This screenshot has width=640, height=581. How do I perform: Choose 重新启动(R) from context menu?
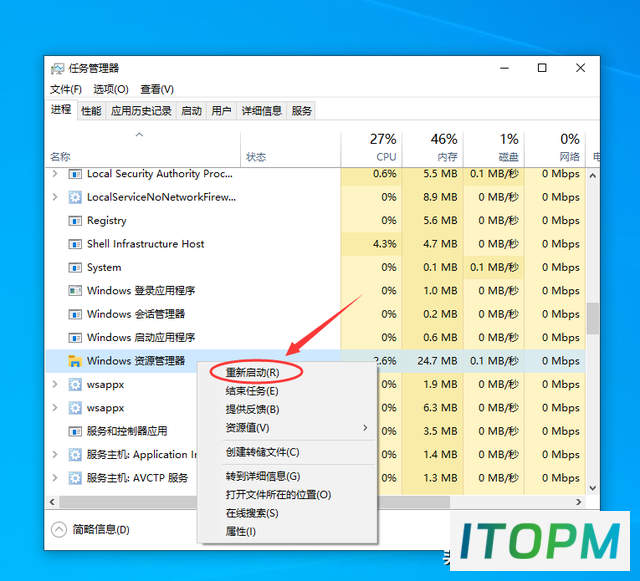(x=252, y=373)
